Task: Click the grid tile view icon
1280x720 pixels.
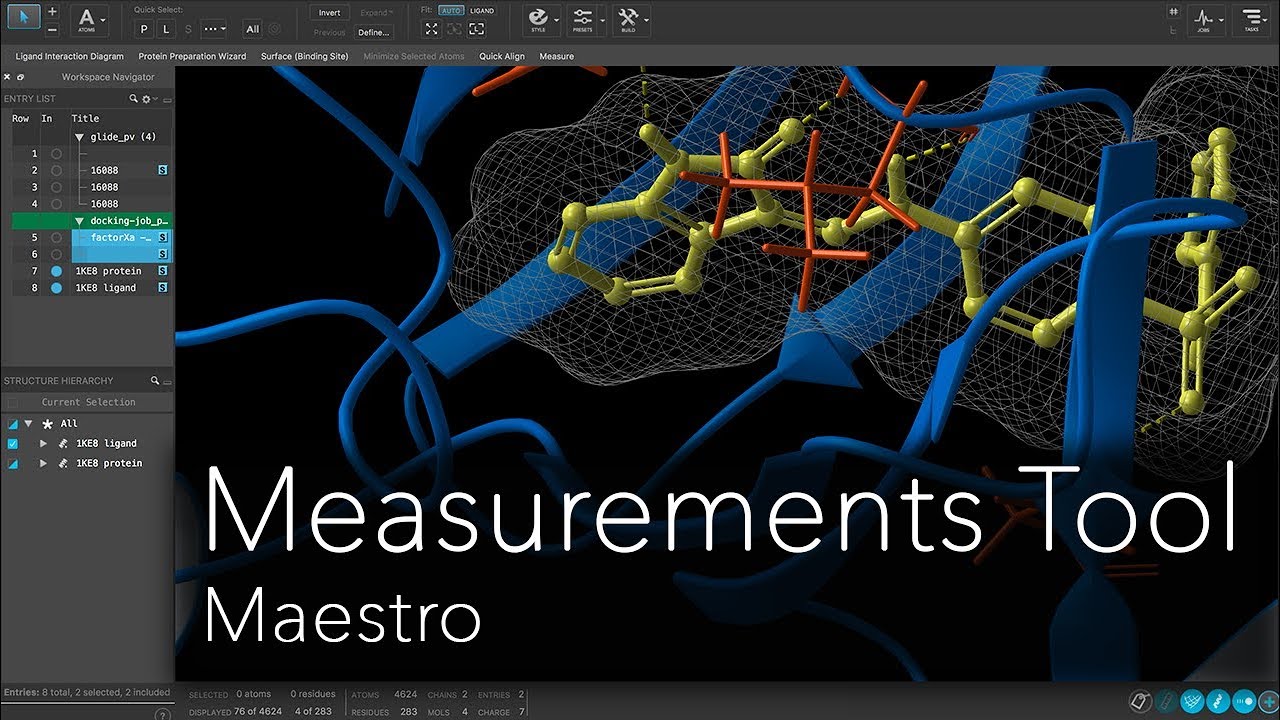Action: point(1173,11)
